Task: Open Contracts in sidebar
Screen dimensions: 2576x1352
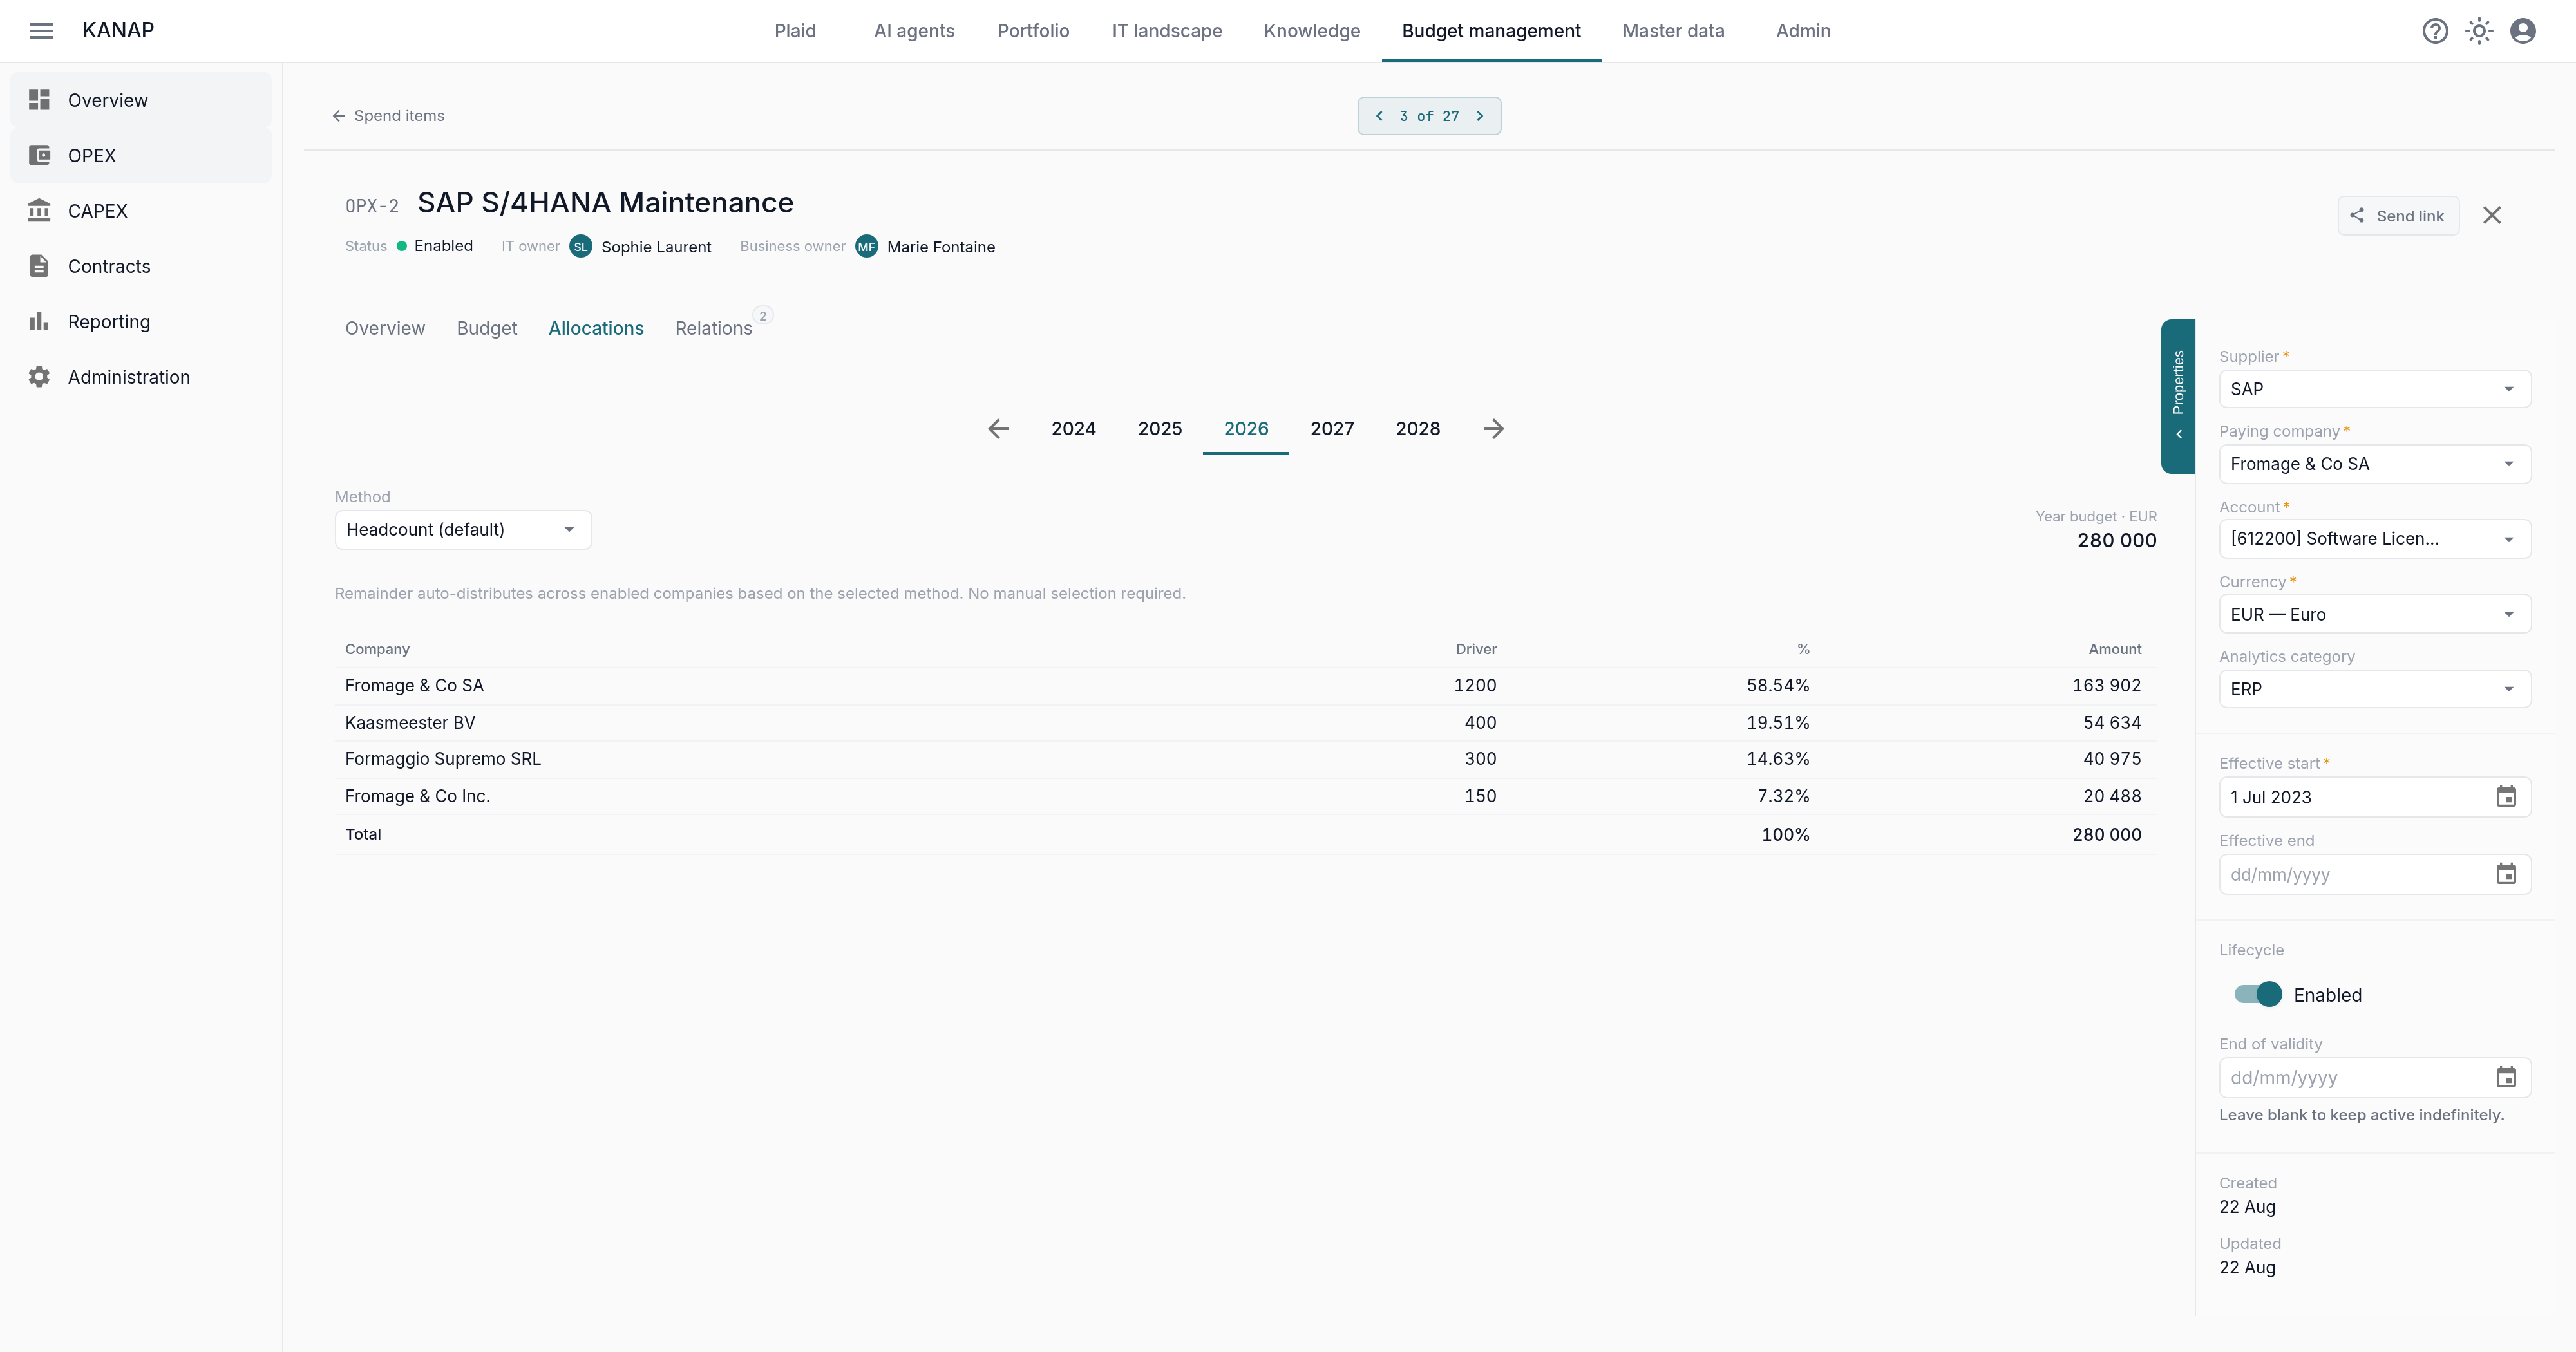Action: point(141,266)
